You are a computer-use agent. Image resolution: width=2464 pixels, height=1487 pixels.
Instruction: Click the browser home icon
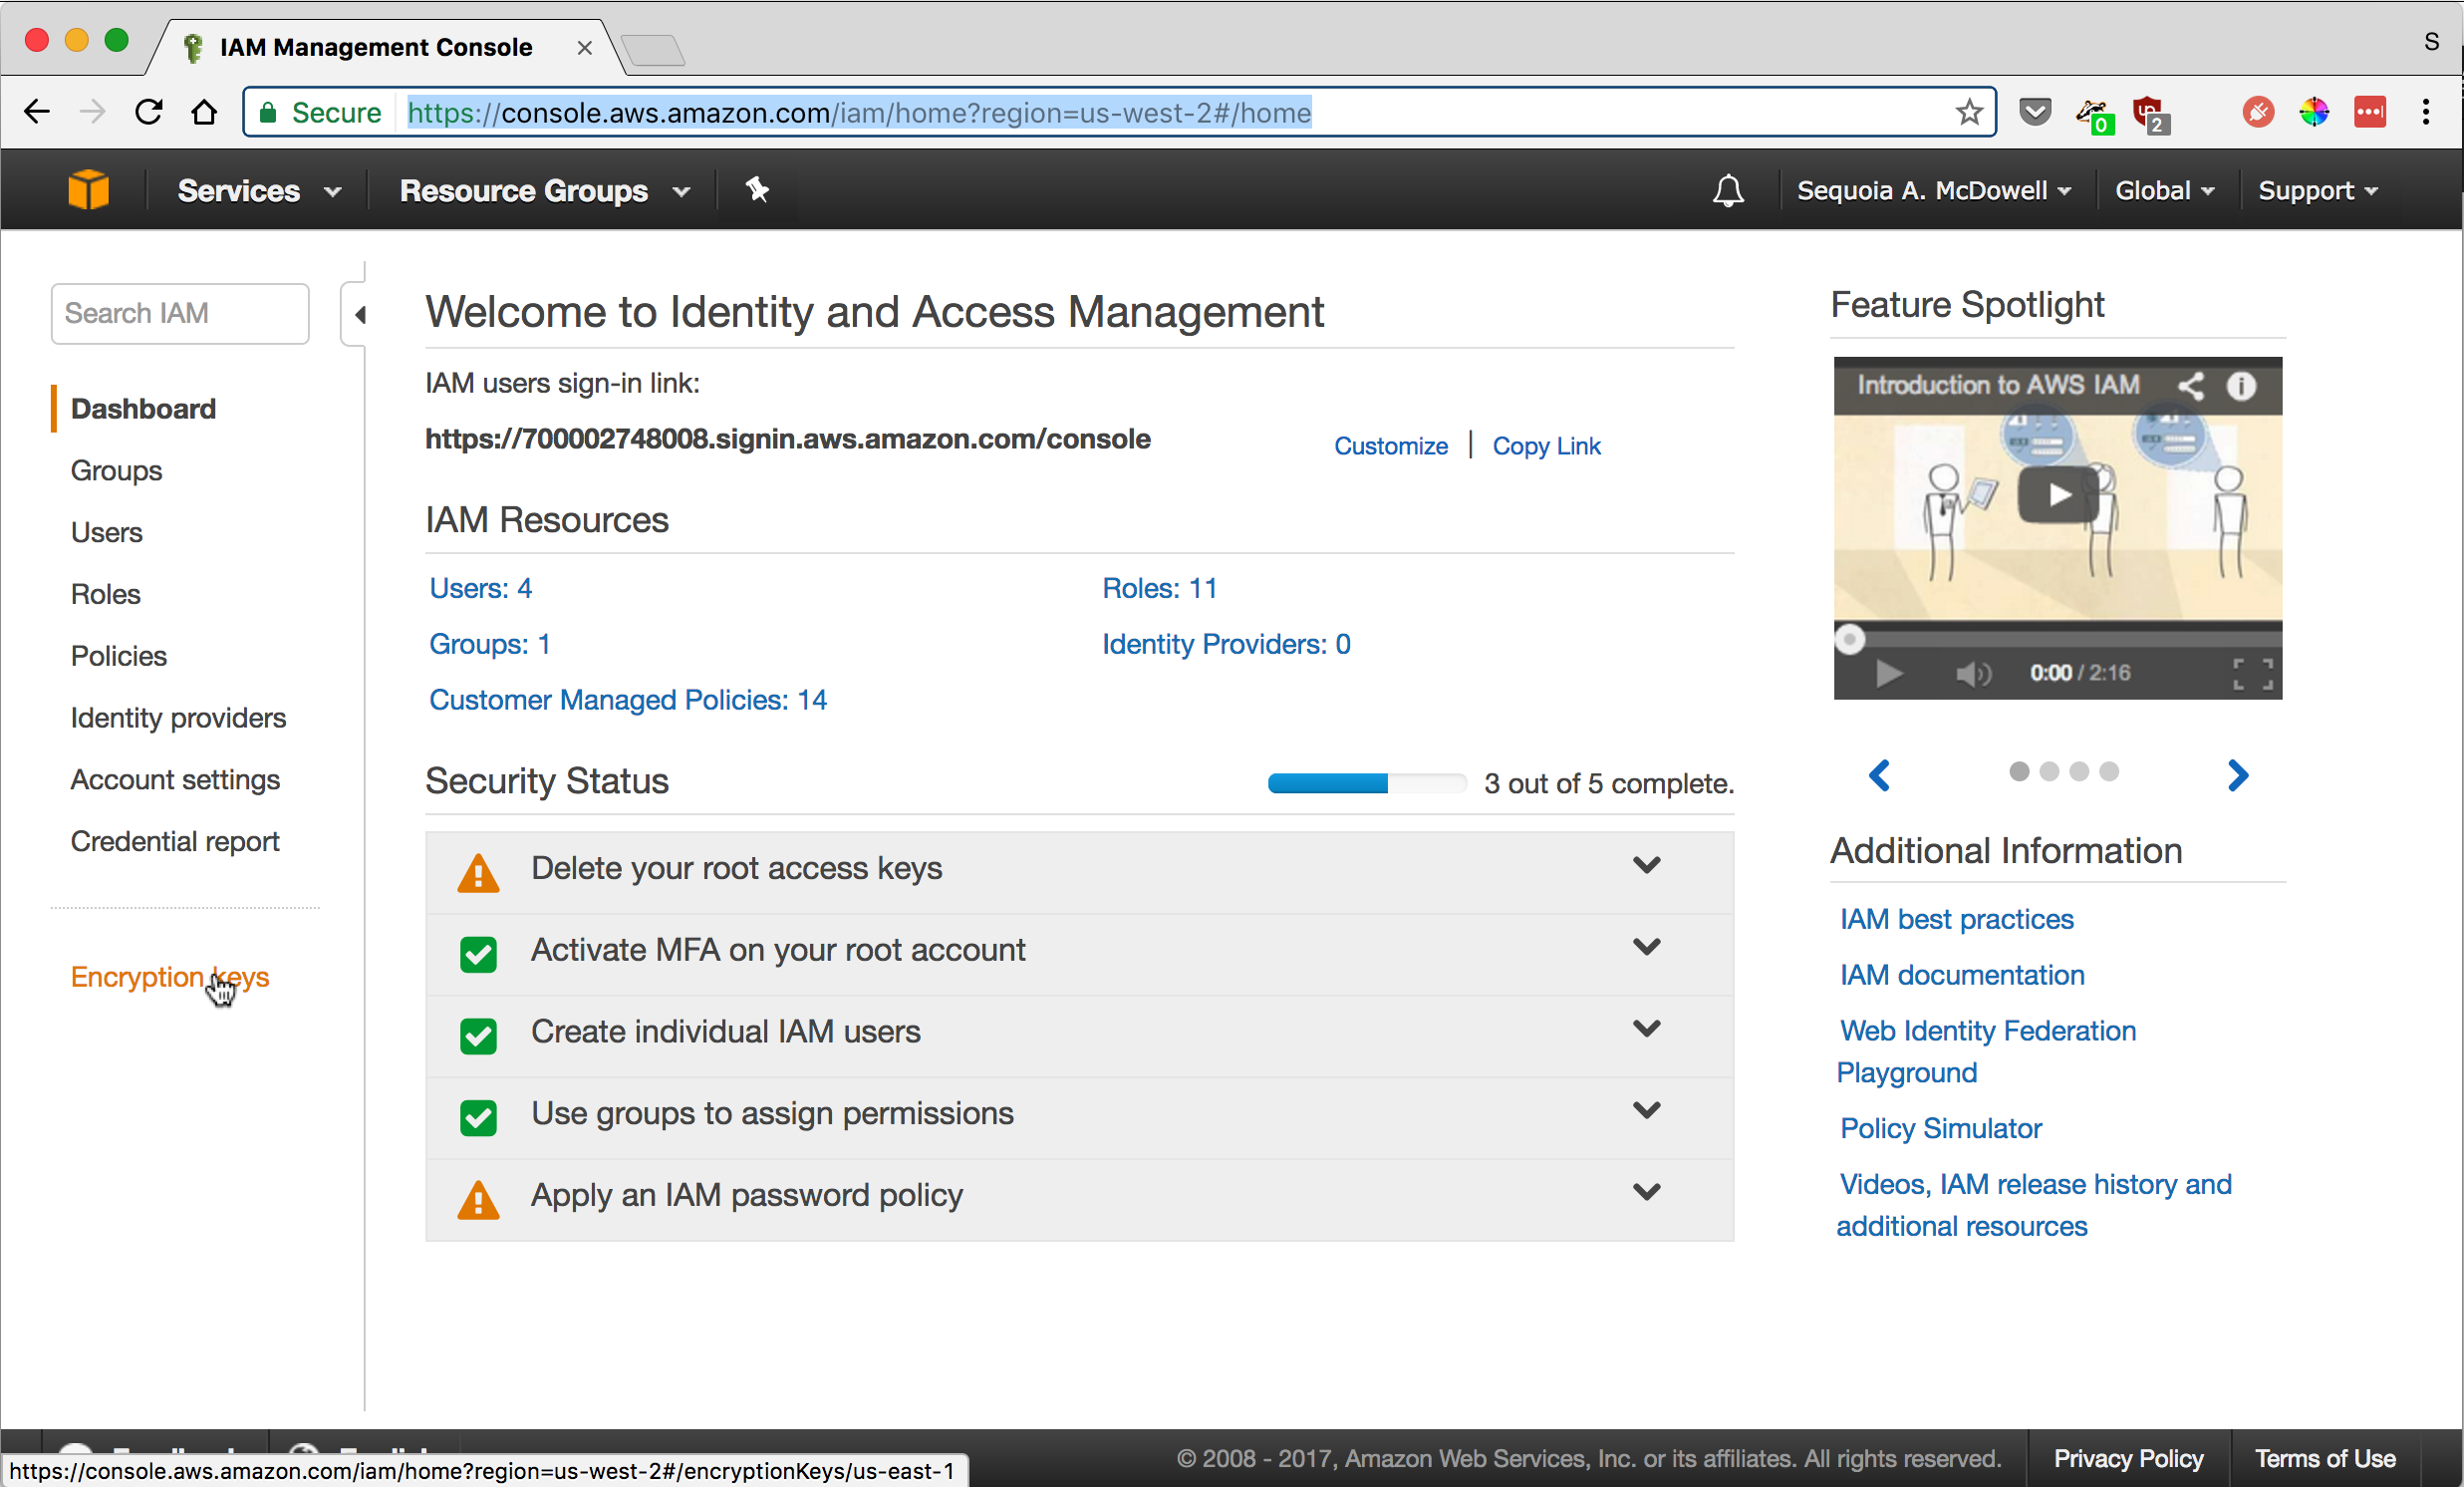(x=204, y=112)
